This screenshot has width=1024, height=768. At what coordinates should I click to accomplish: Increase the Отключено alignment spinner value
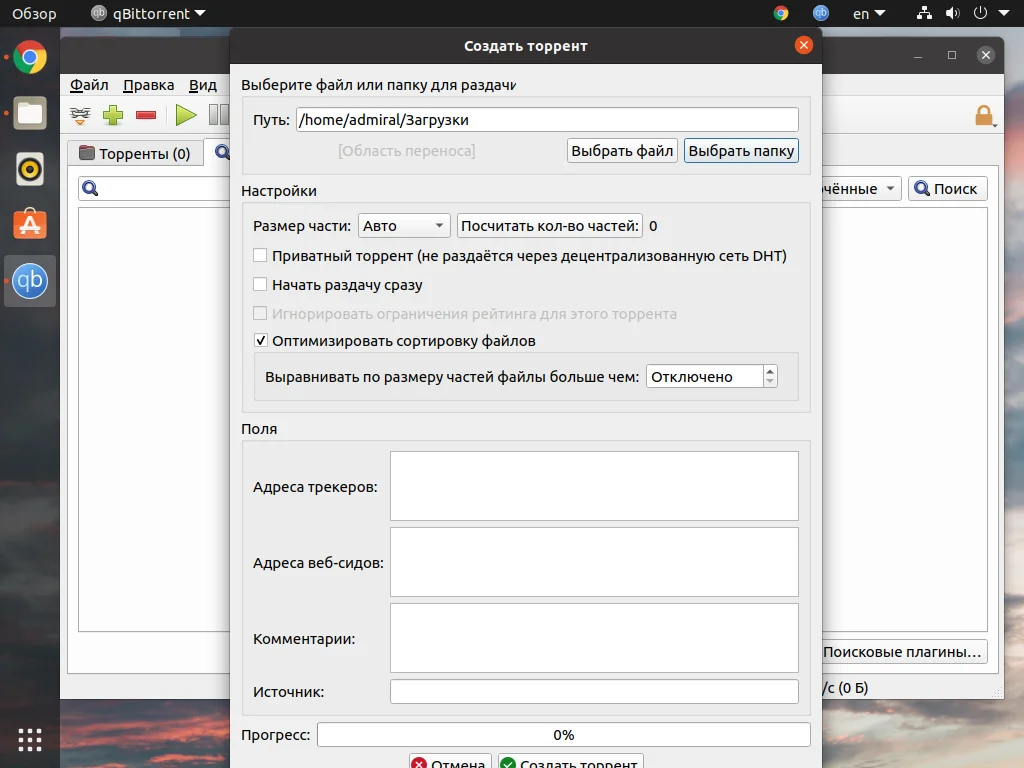click(x=770, y=371)
